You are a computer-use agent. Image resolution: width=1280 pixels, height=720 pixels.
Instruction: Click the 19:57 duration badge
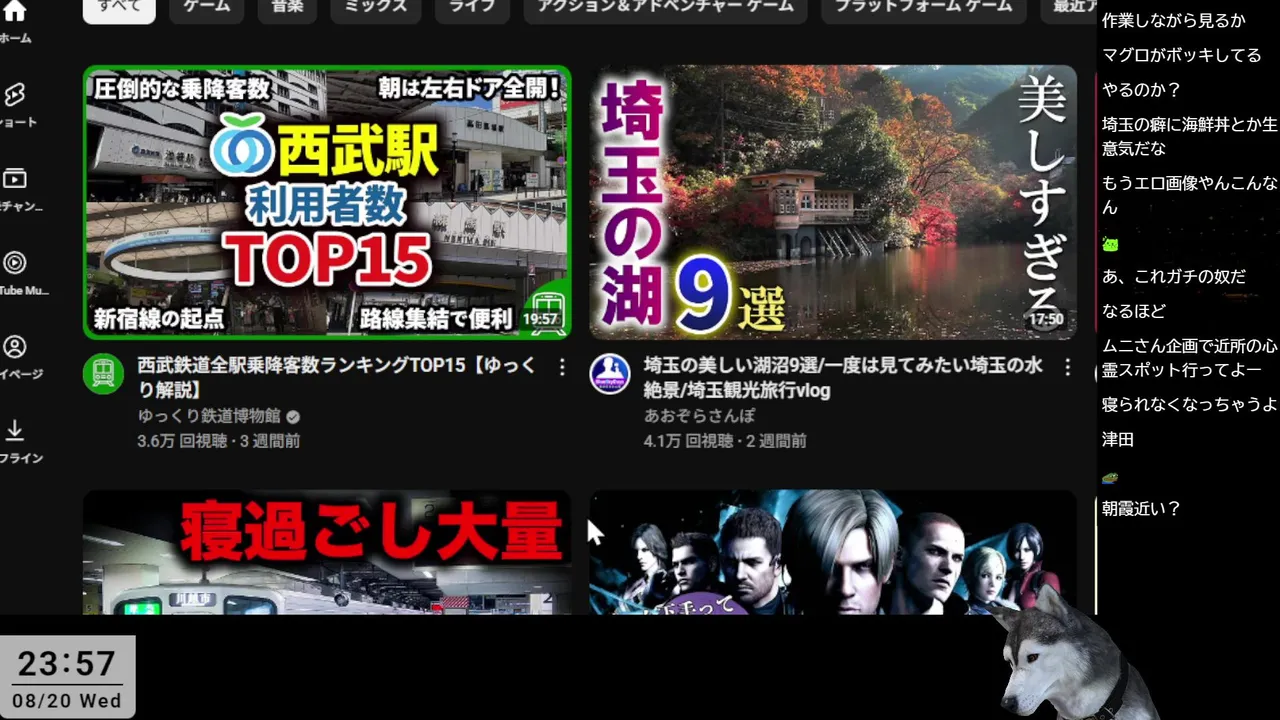point(541,319)
